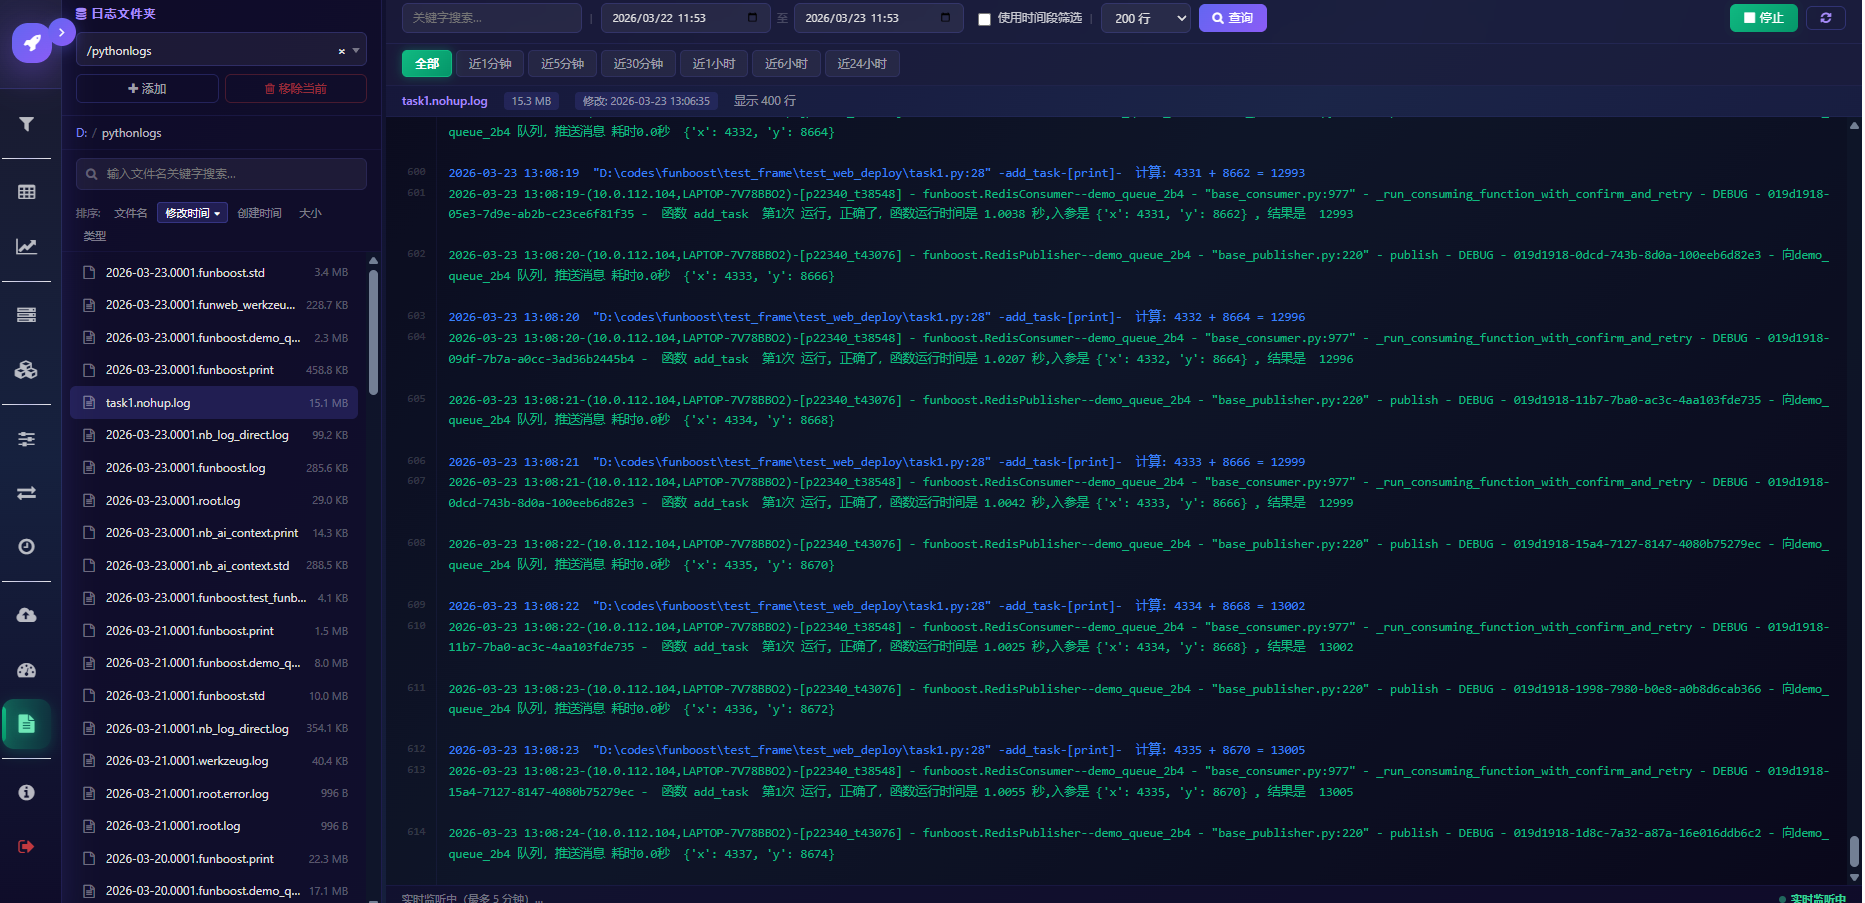Viewport: 1865px width, 903px height.
Task: Select the 近5分钟 time filter
Action: click(x=562, y=64)
